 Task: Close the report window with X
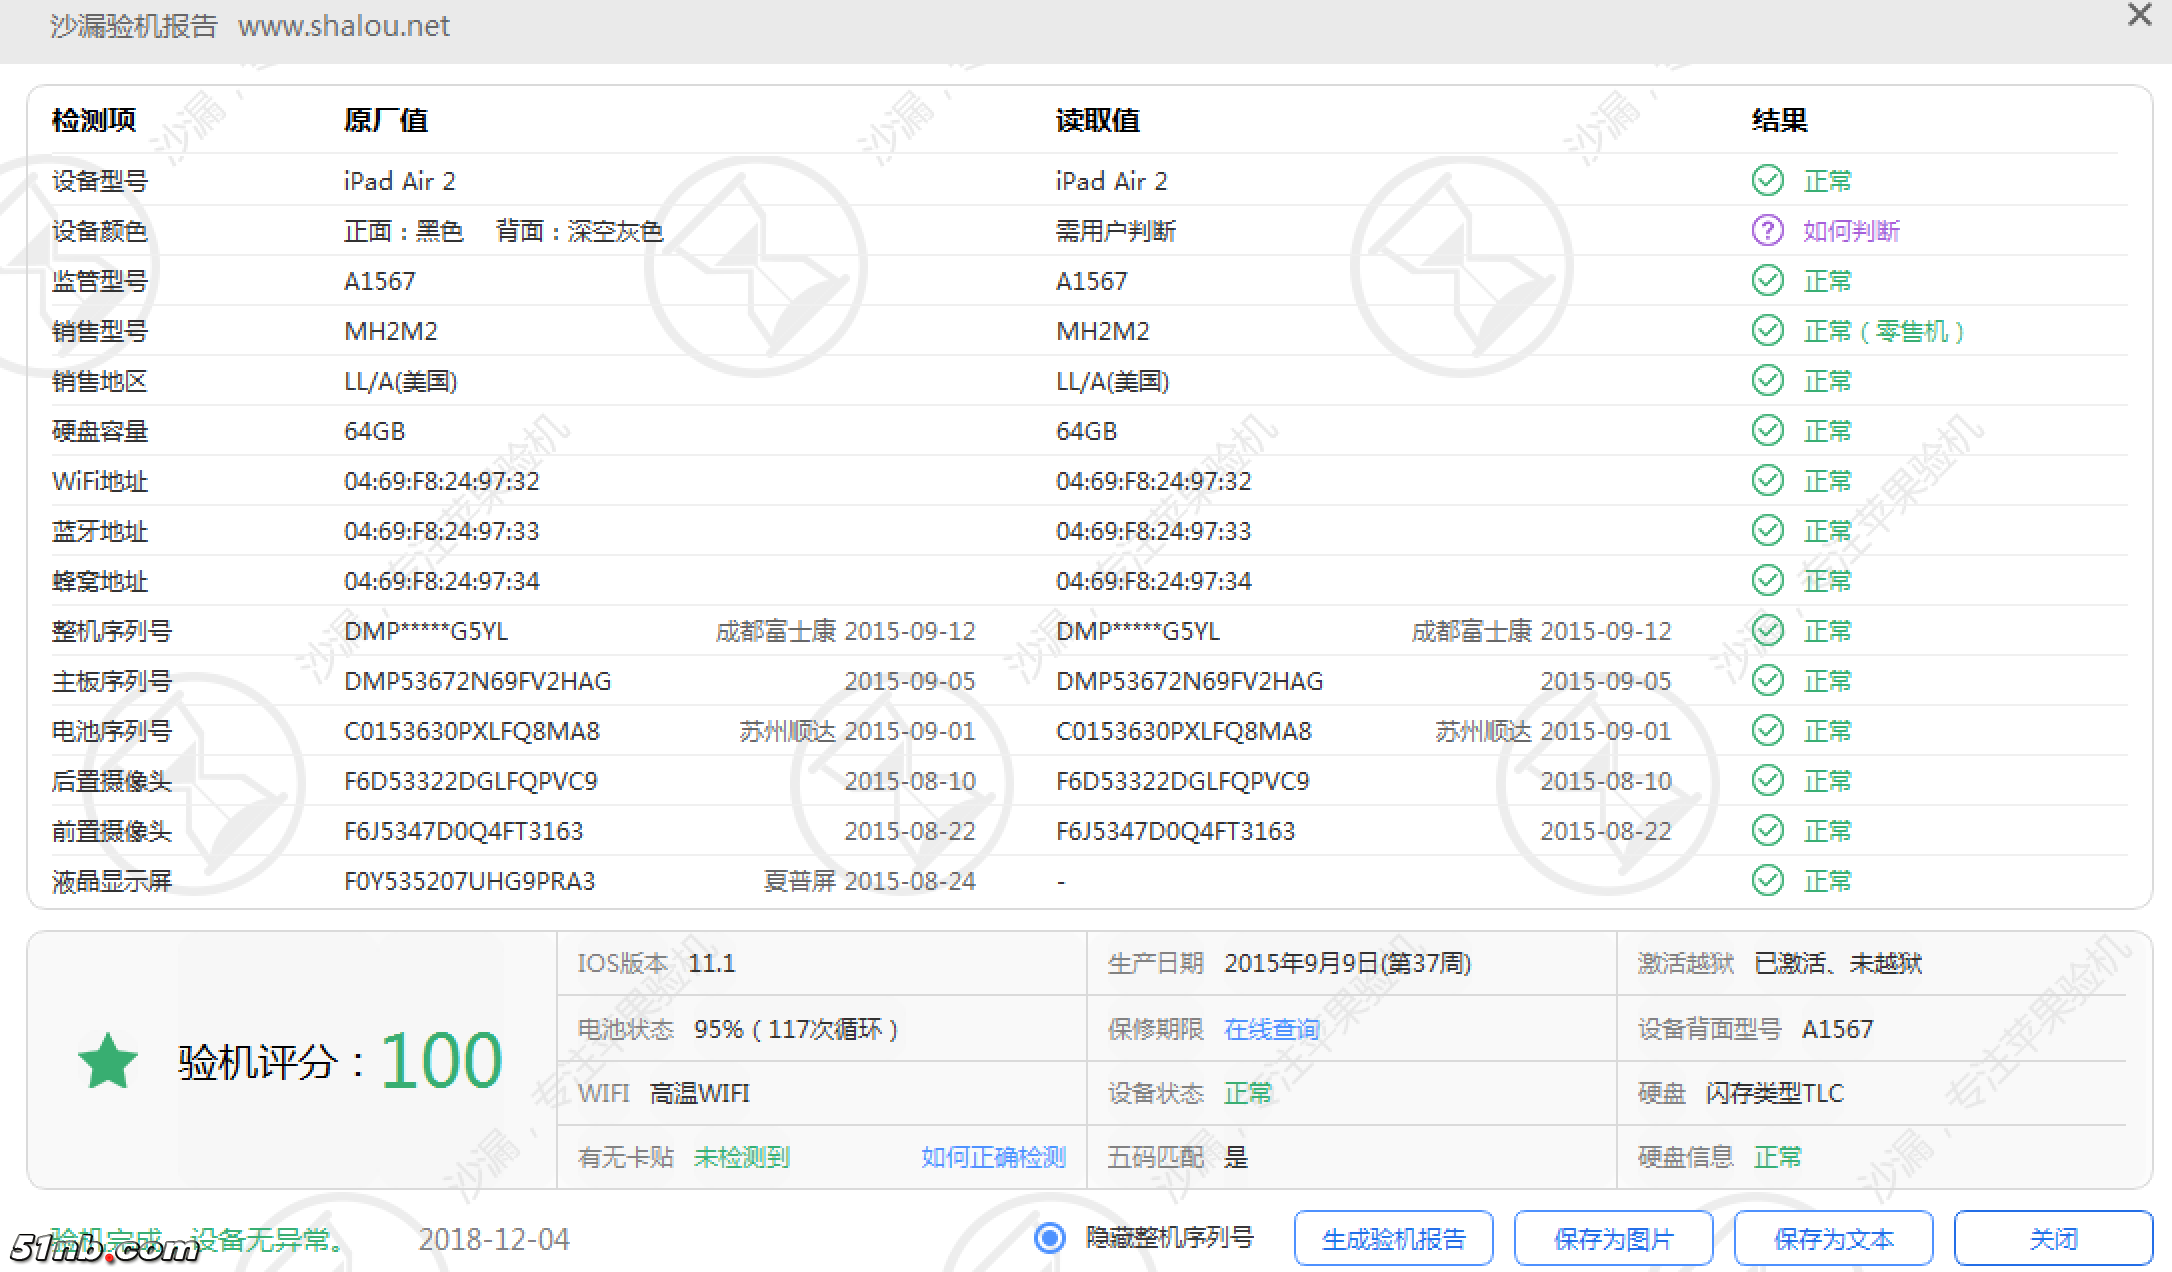2139,15
